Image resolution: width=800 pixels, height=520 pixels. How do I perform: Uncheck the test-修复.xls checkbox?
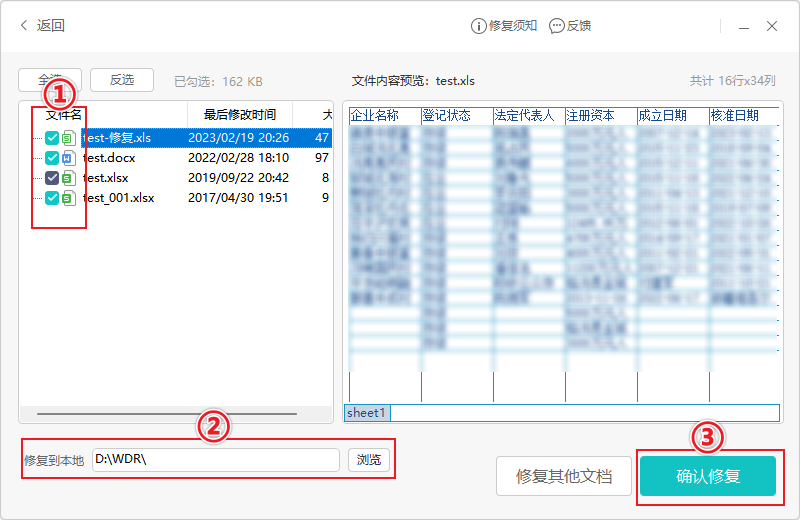[52, 138]
